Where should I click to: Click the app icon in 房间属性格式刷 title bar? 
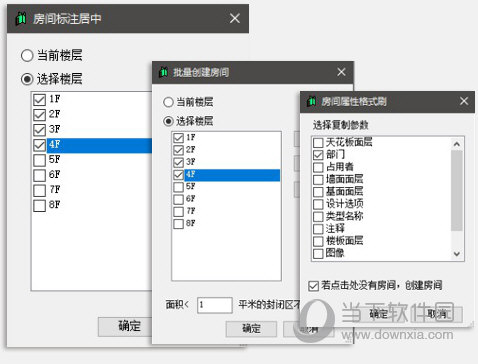(311, 101)
